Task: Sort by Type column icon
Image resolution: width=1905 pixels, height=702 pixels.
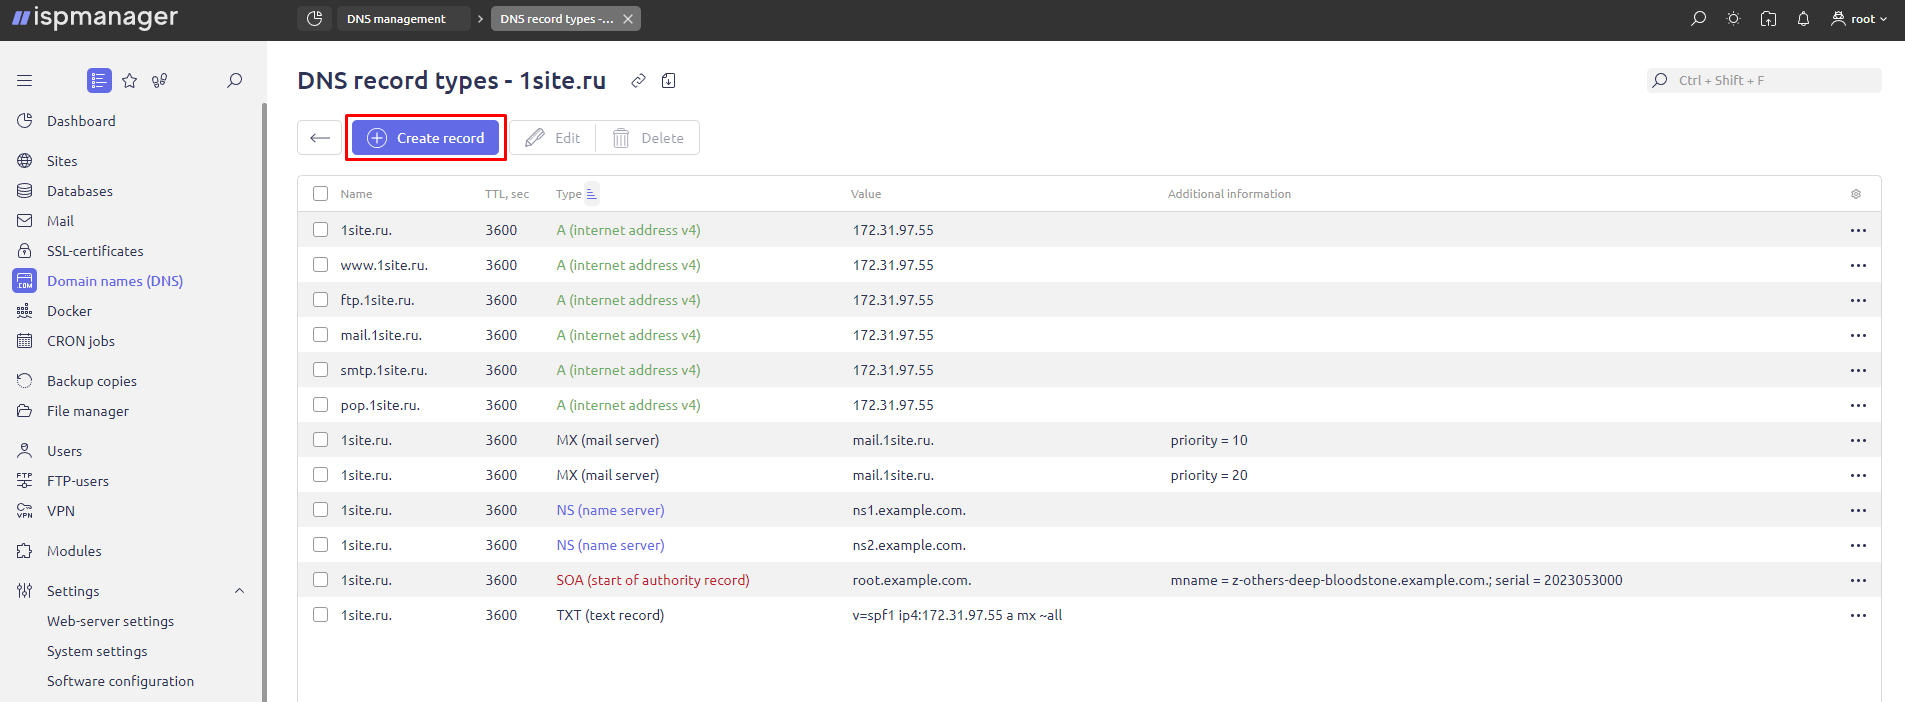Action: pyautogui.click(x=591, y=193)
